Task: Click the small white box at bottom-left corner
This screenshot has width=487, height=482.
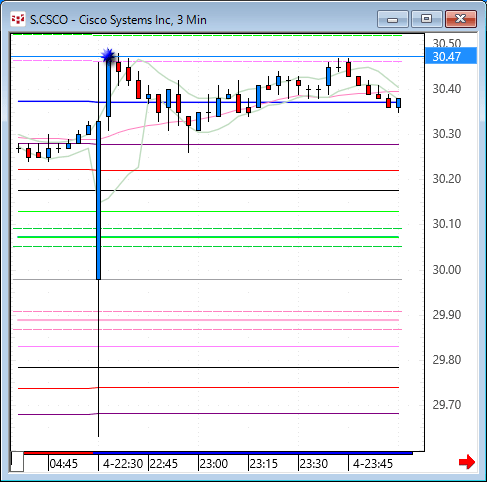Action: (17, 461)
